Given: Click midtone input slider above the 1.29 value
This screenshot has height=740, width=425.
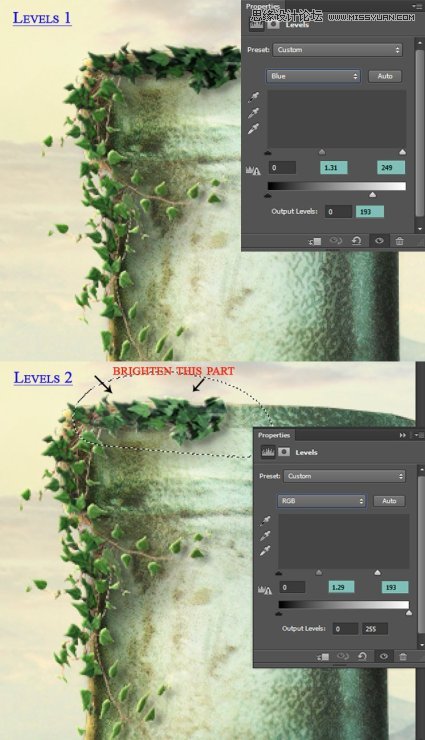Looking at the screenshot, I should [319, 572].
